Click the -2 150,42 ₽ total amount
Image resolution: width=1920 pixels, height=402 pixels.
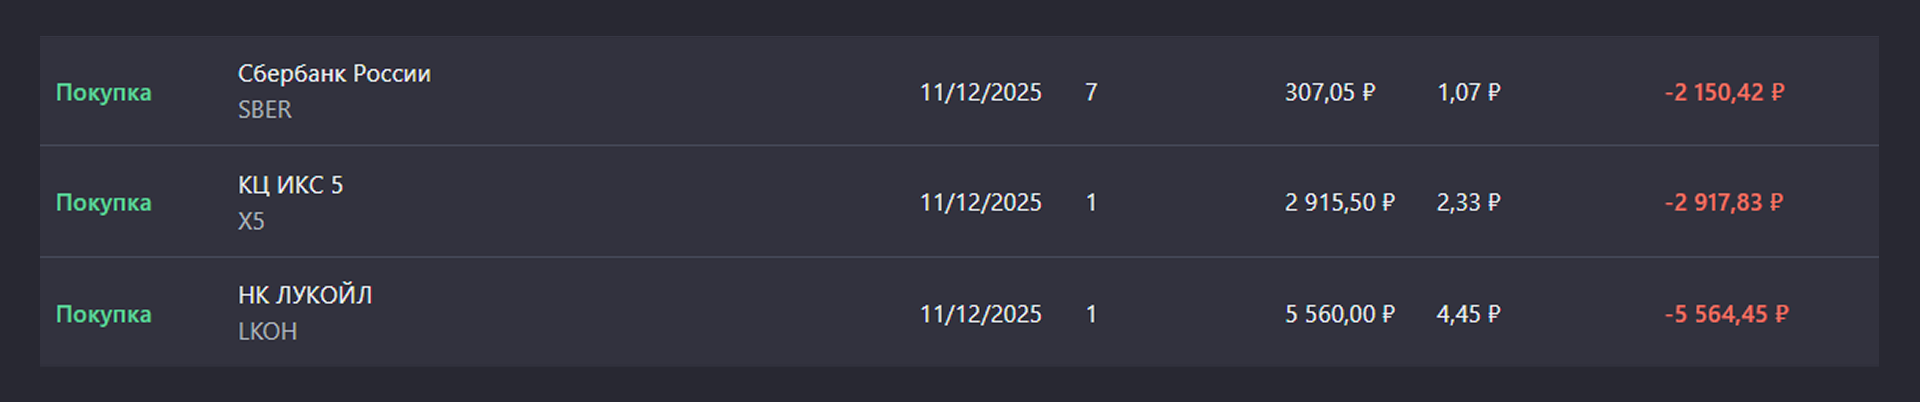click(1724, 92)
